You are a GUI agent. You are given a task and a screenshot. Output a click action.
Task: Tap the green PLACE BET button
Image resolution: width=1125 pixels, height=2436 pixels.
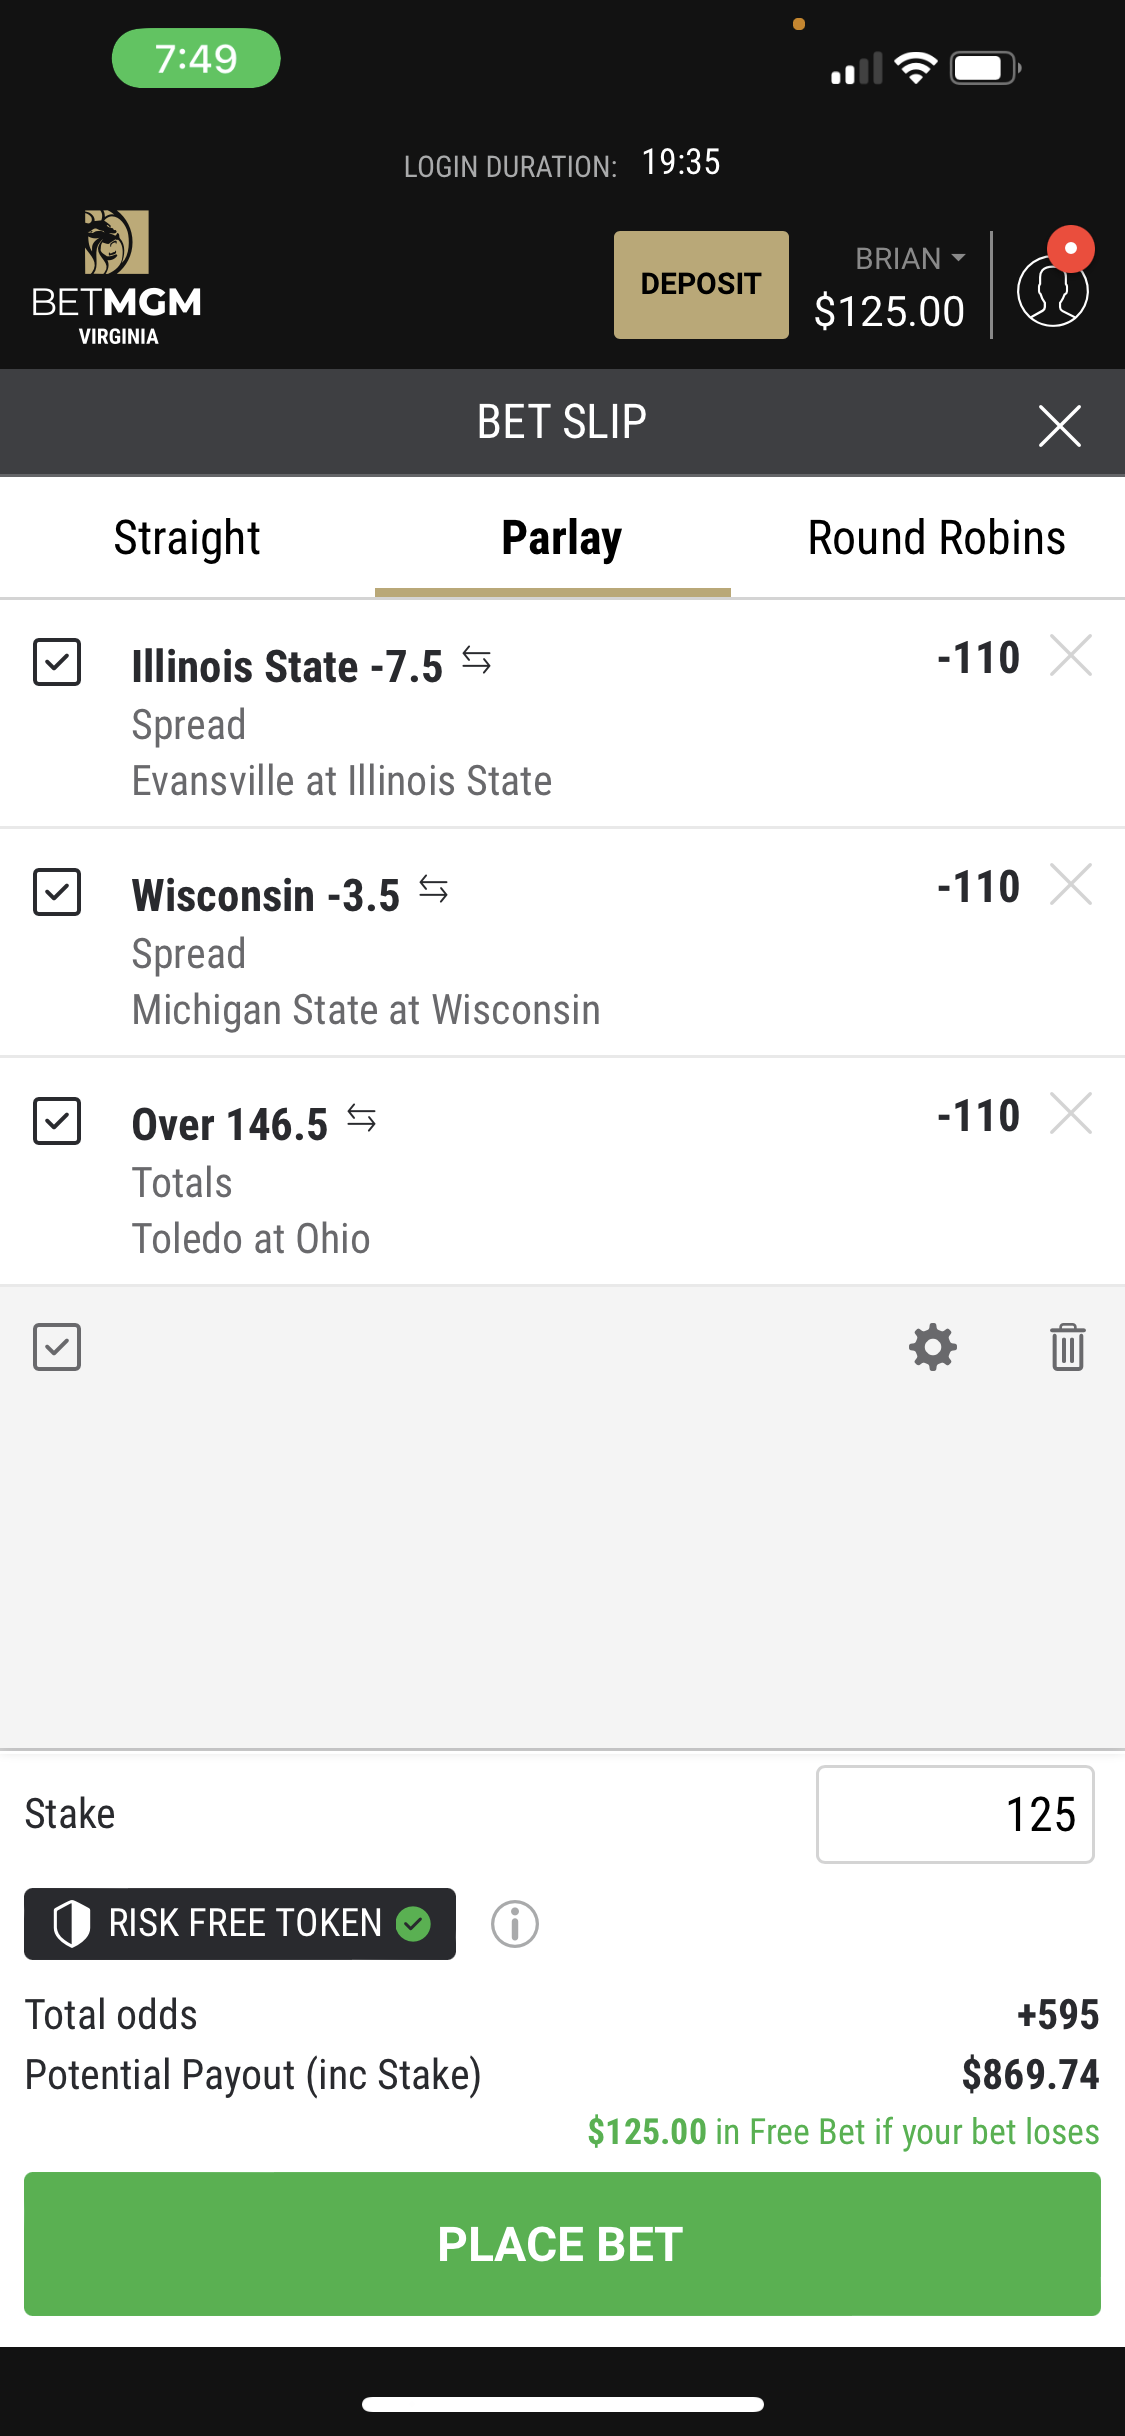pyautogui.click(x=562, y=2244)
